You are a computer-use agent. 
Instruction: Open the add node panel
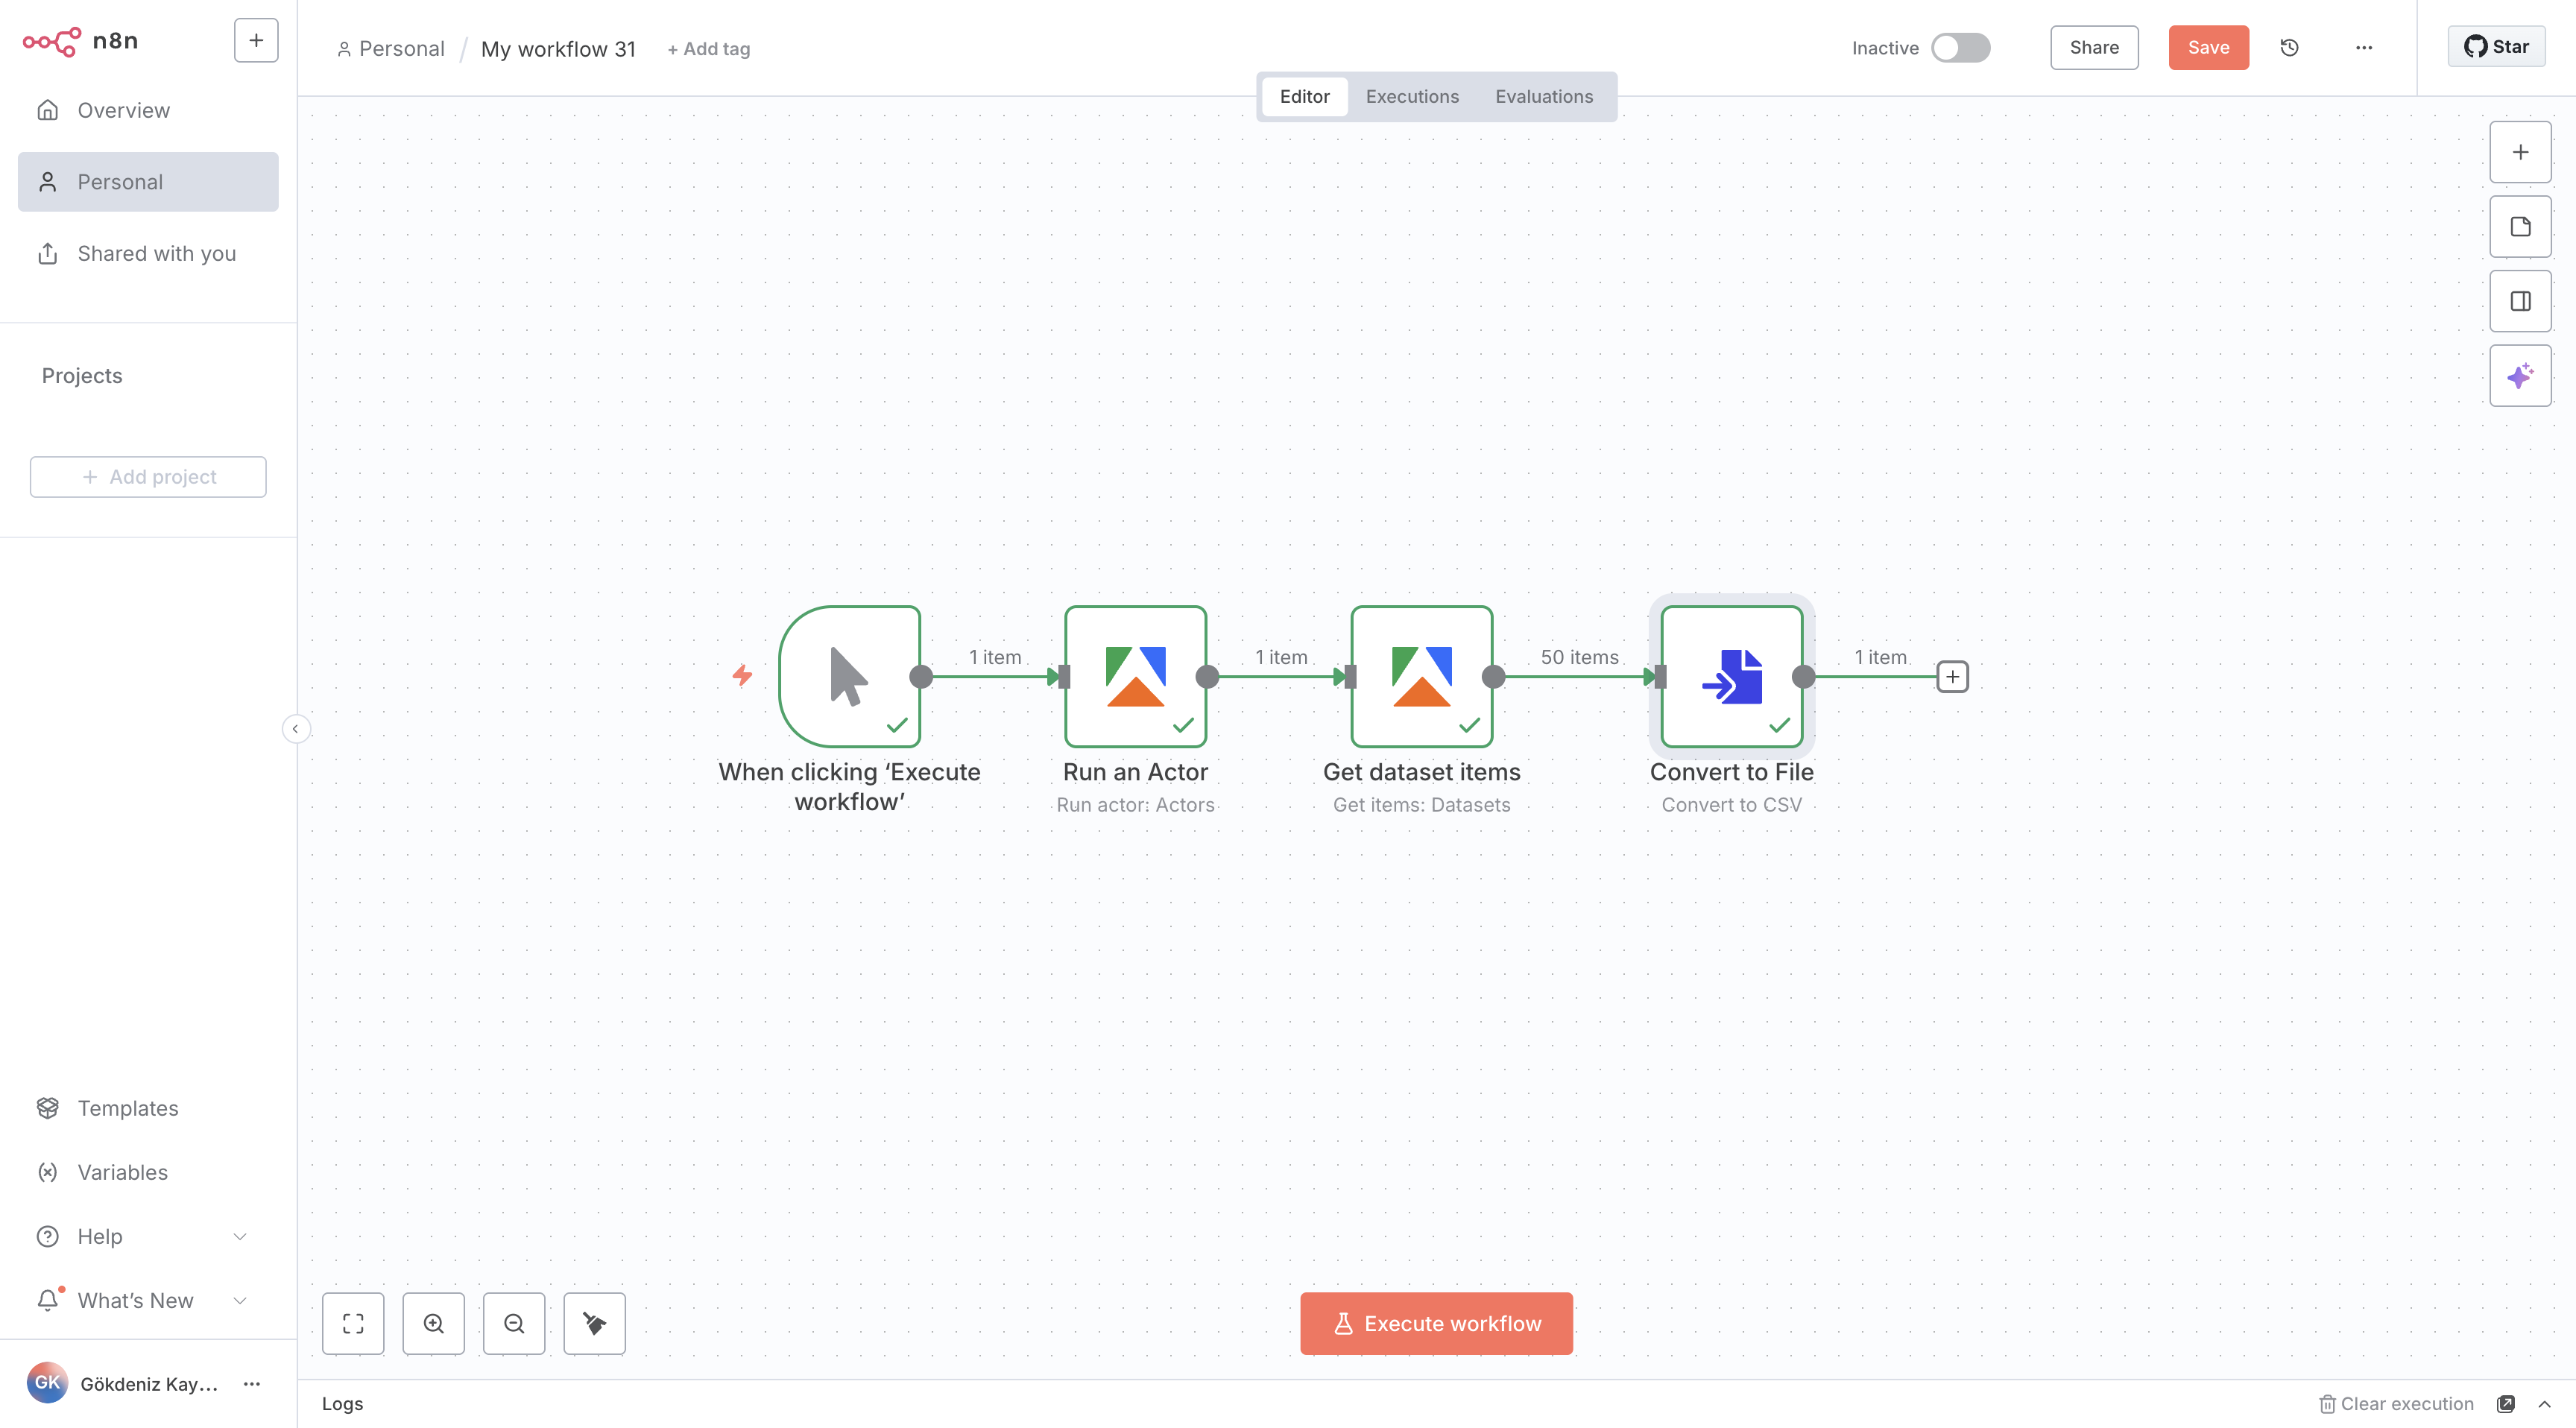point(2519,152)
